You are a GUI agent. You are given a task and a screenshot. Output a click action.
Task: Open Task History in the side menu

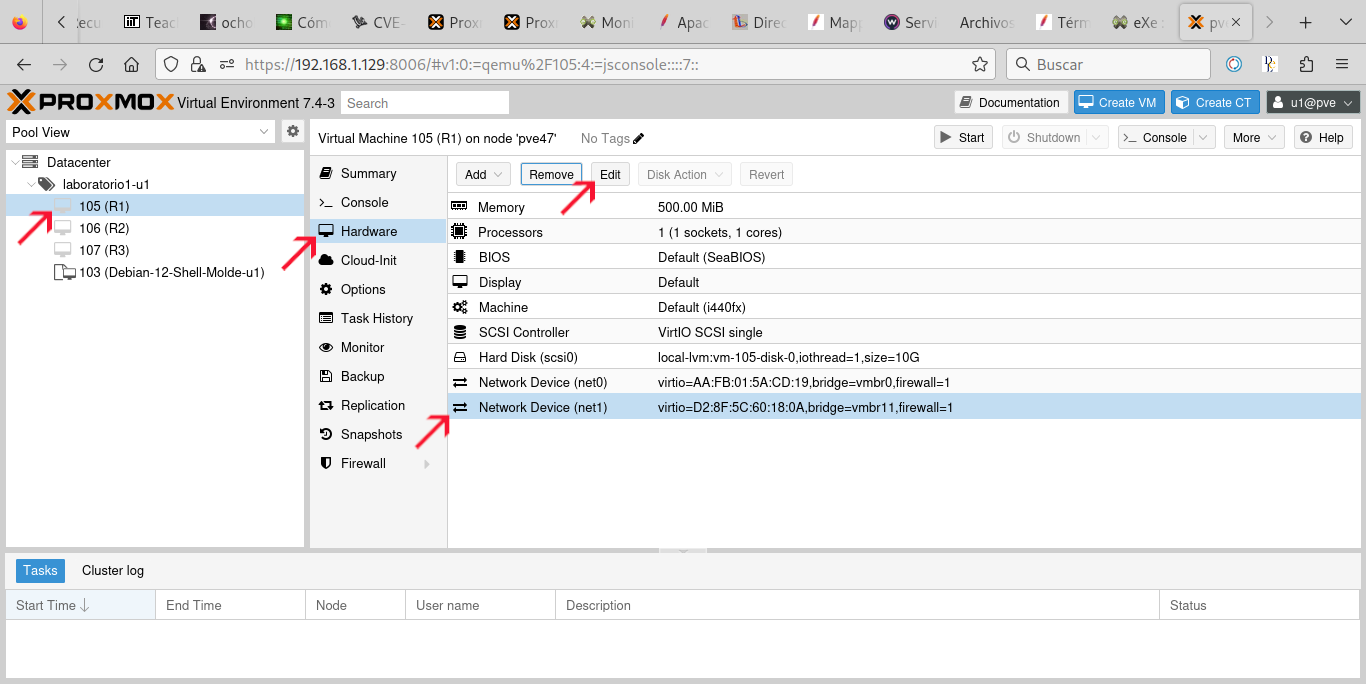(377, 318)
